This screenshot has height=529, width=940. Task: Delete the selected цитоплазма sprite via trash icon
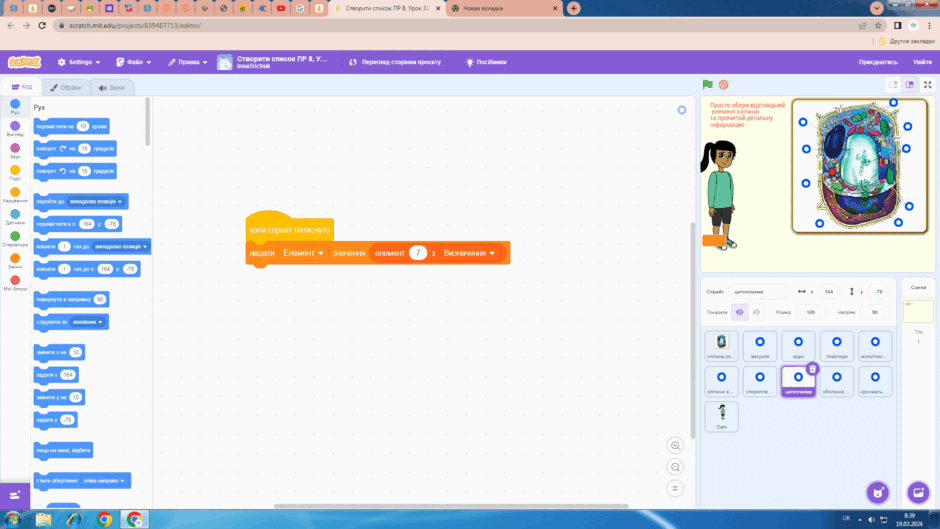click(x=812, y=369)
